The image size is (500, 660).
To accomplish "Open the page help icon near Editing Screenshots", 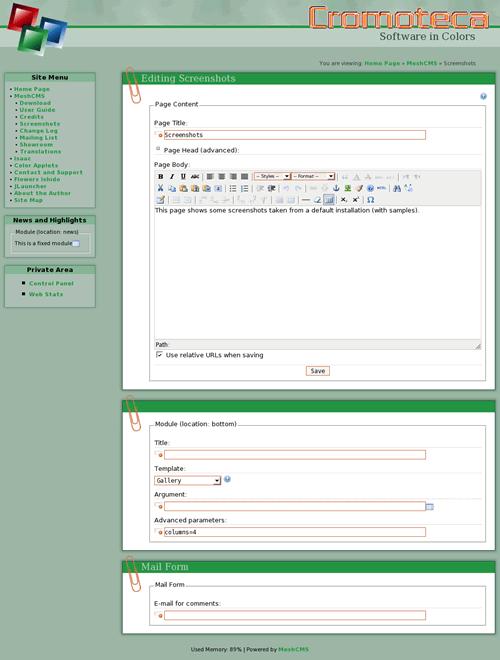I will pos(483,96).
